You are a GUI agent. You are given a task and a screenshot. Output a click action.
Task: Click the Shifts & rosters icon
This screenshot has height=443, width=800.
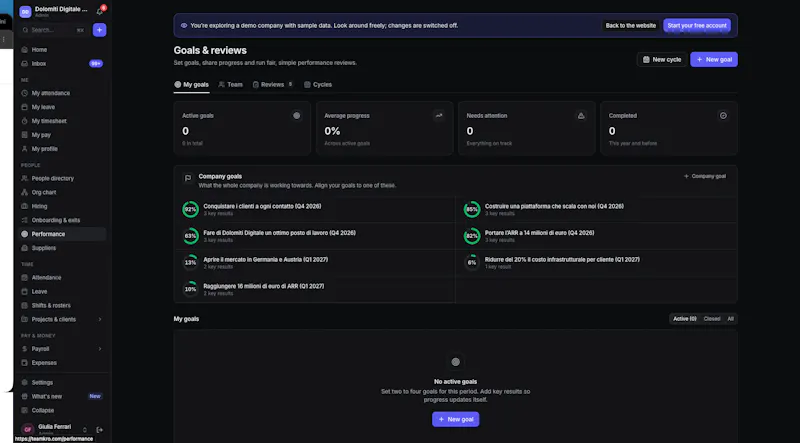click(x=24, y=305)
